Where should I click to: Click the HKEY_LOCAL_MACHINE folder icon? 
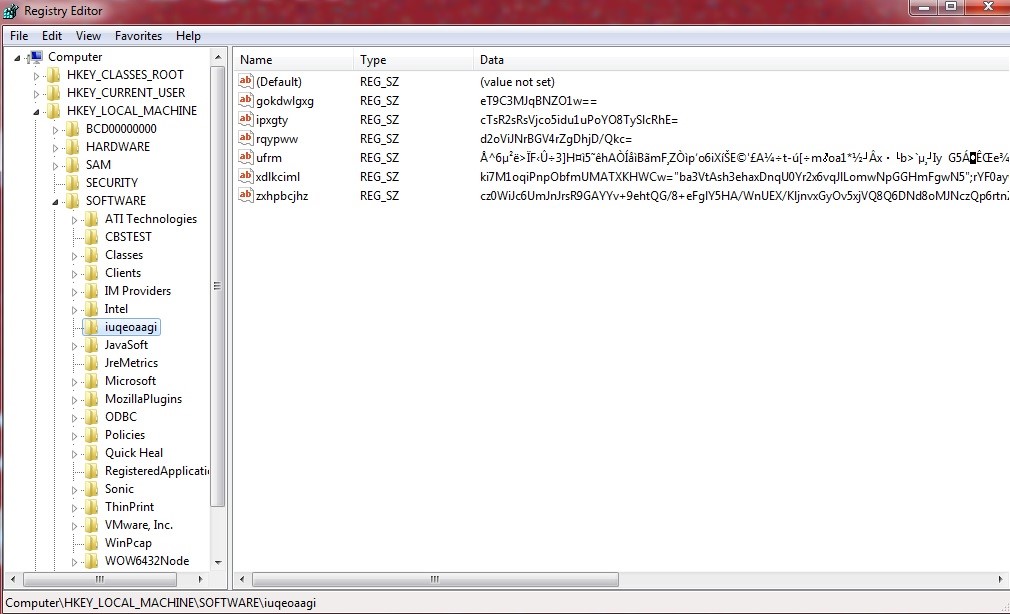click(54, 111)
